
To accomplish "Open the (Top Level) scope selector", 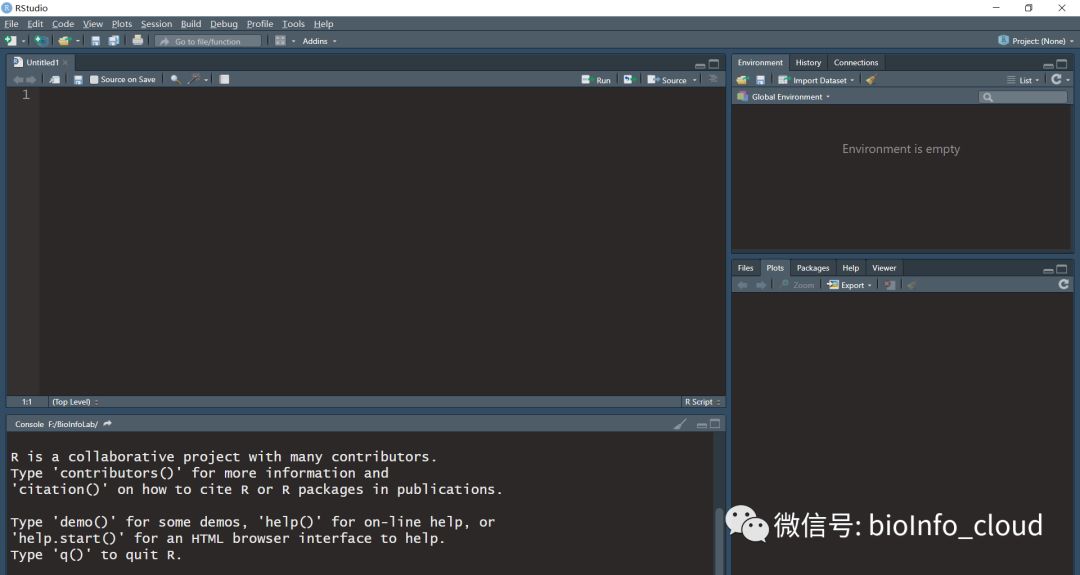I will click(75, 402).
